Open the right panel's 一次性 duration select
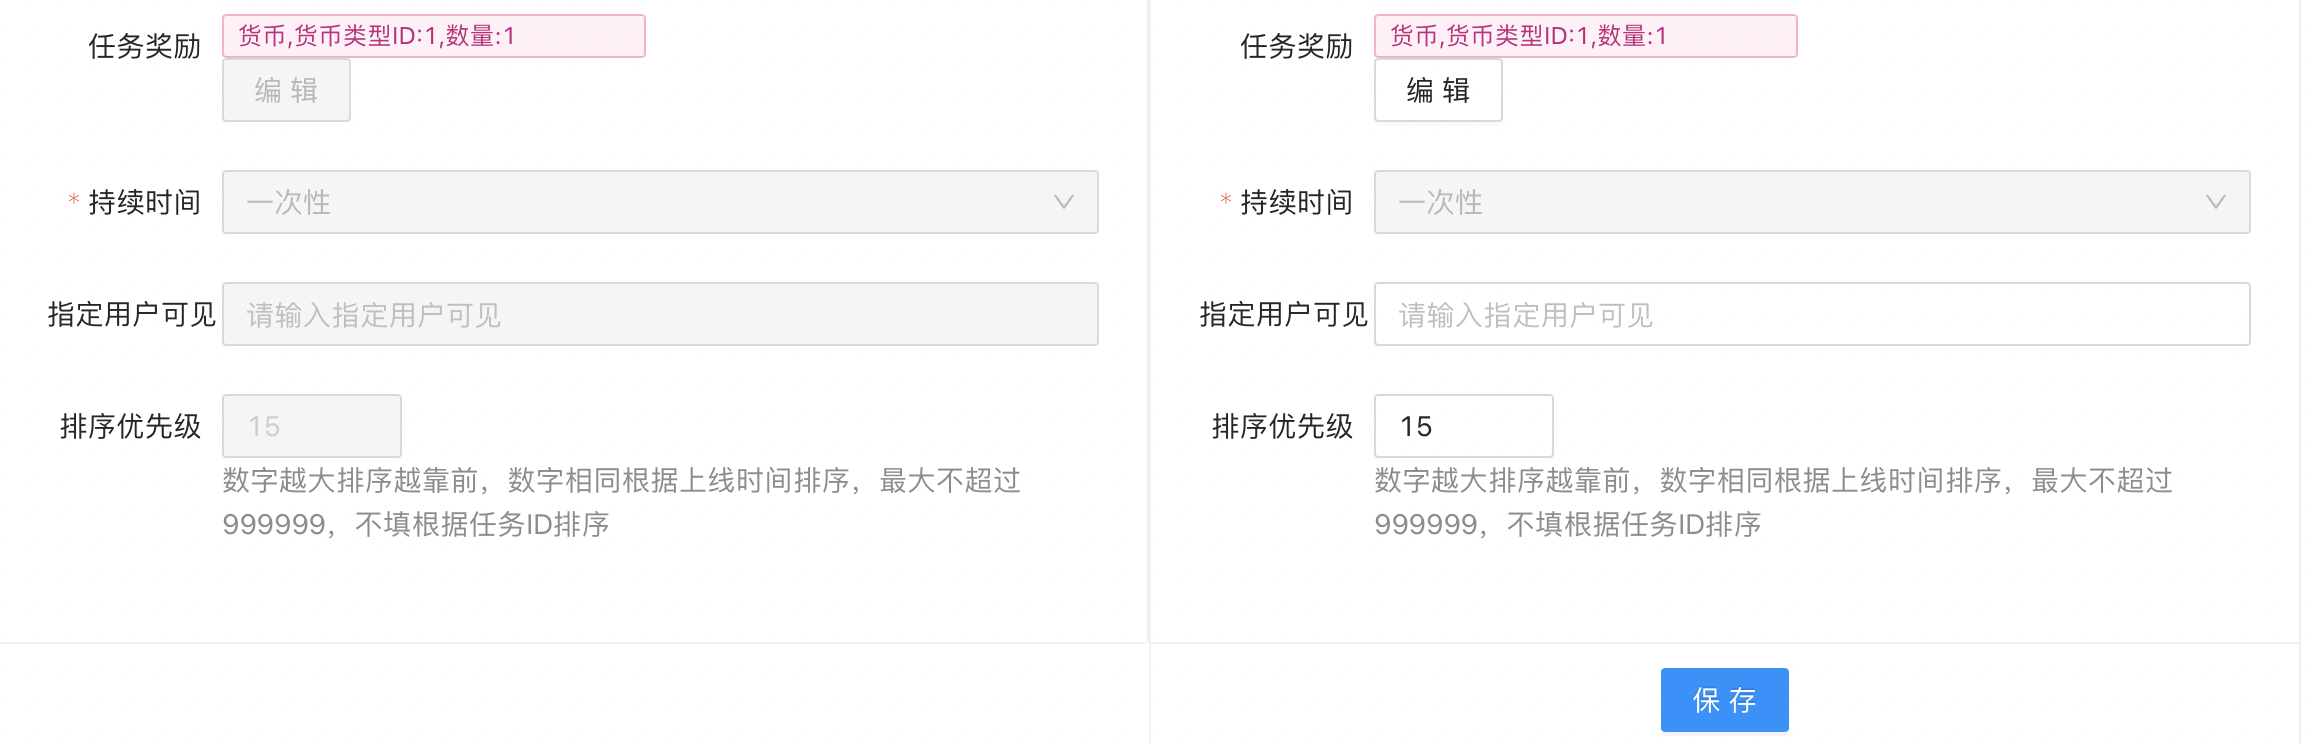2316x744 pixels. tap(1790, 202)
